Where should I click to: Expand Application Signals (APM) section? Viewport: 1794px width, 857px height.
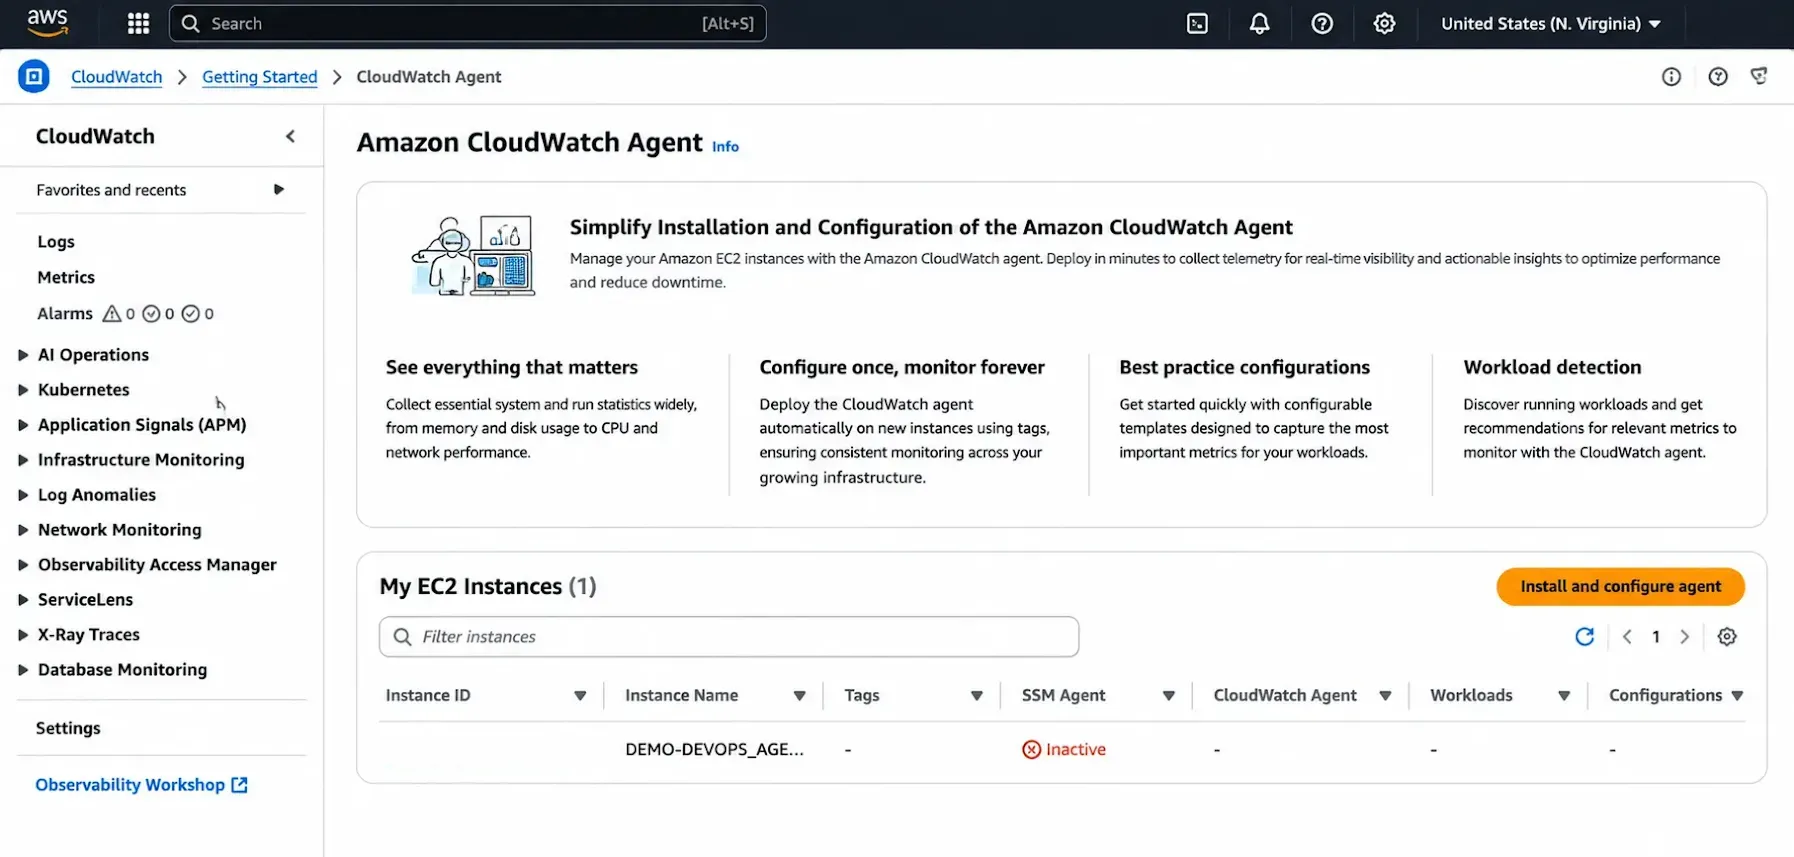(22, 425)
